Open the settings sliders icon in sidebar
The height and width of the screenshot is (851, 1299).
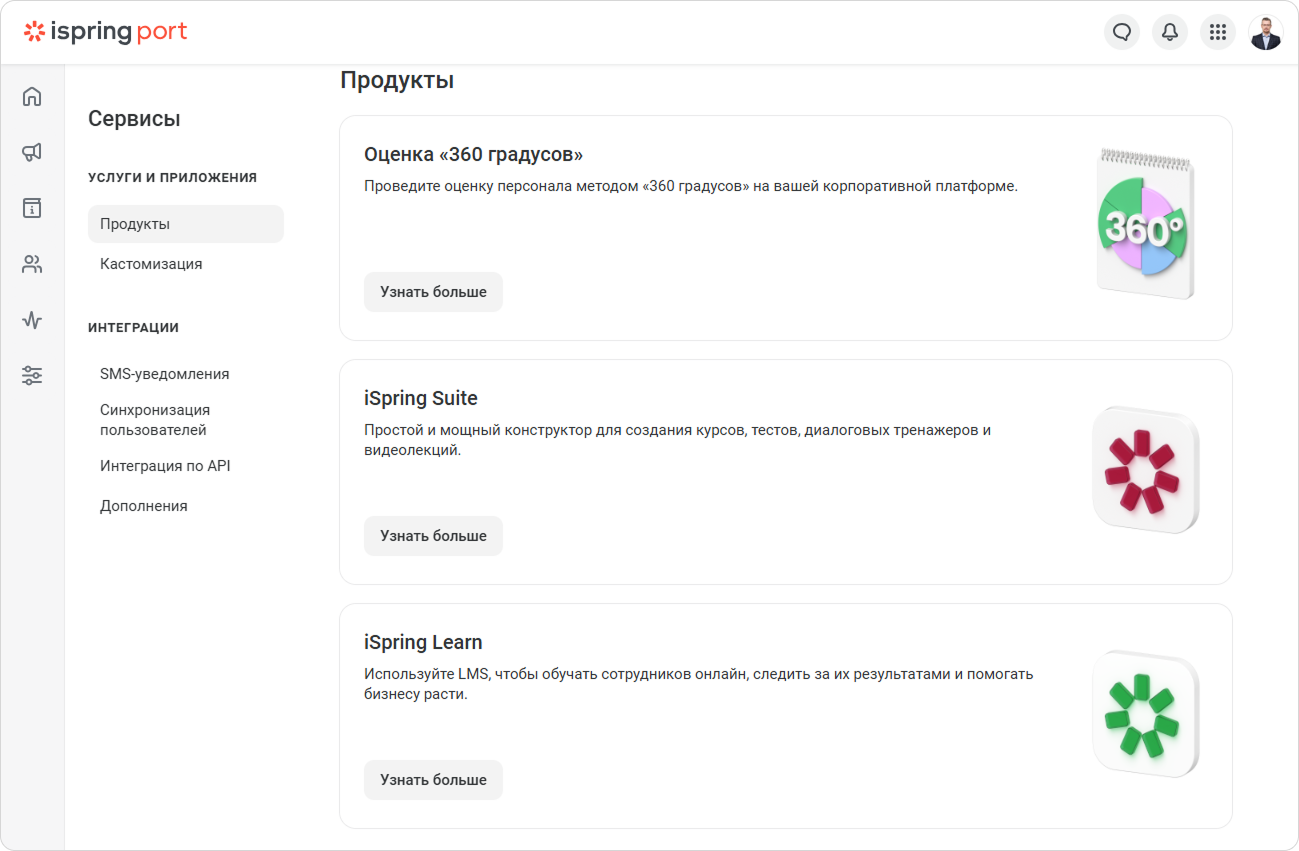[32, 376]
